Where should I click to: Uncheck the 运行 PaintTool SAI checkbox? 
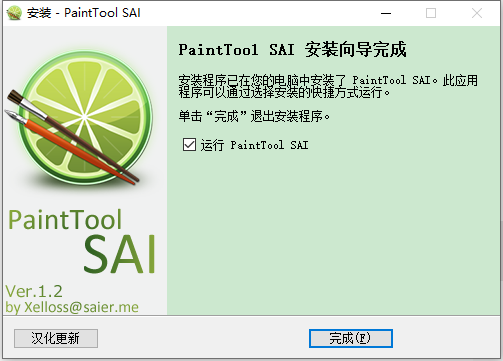coord(189,145)
